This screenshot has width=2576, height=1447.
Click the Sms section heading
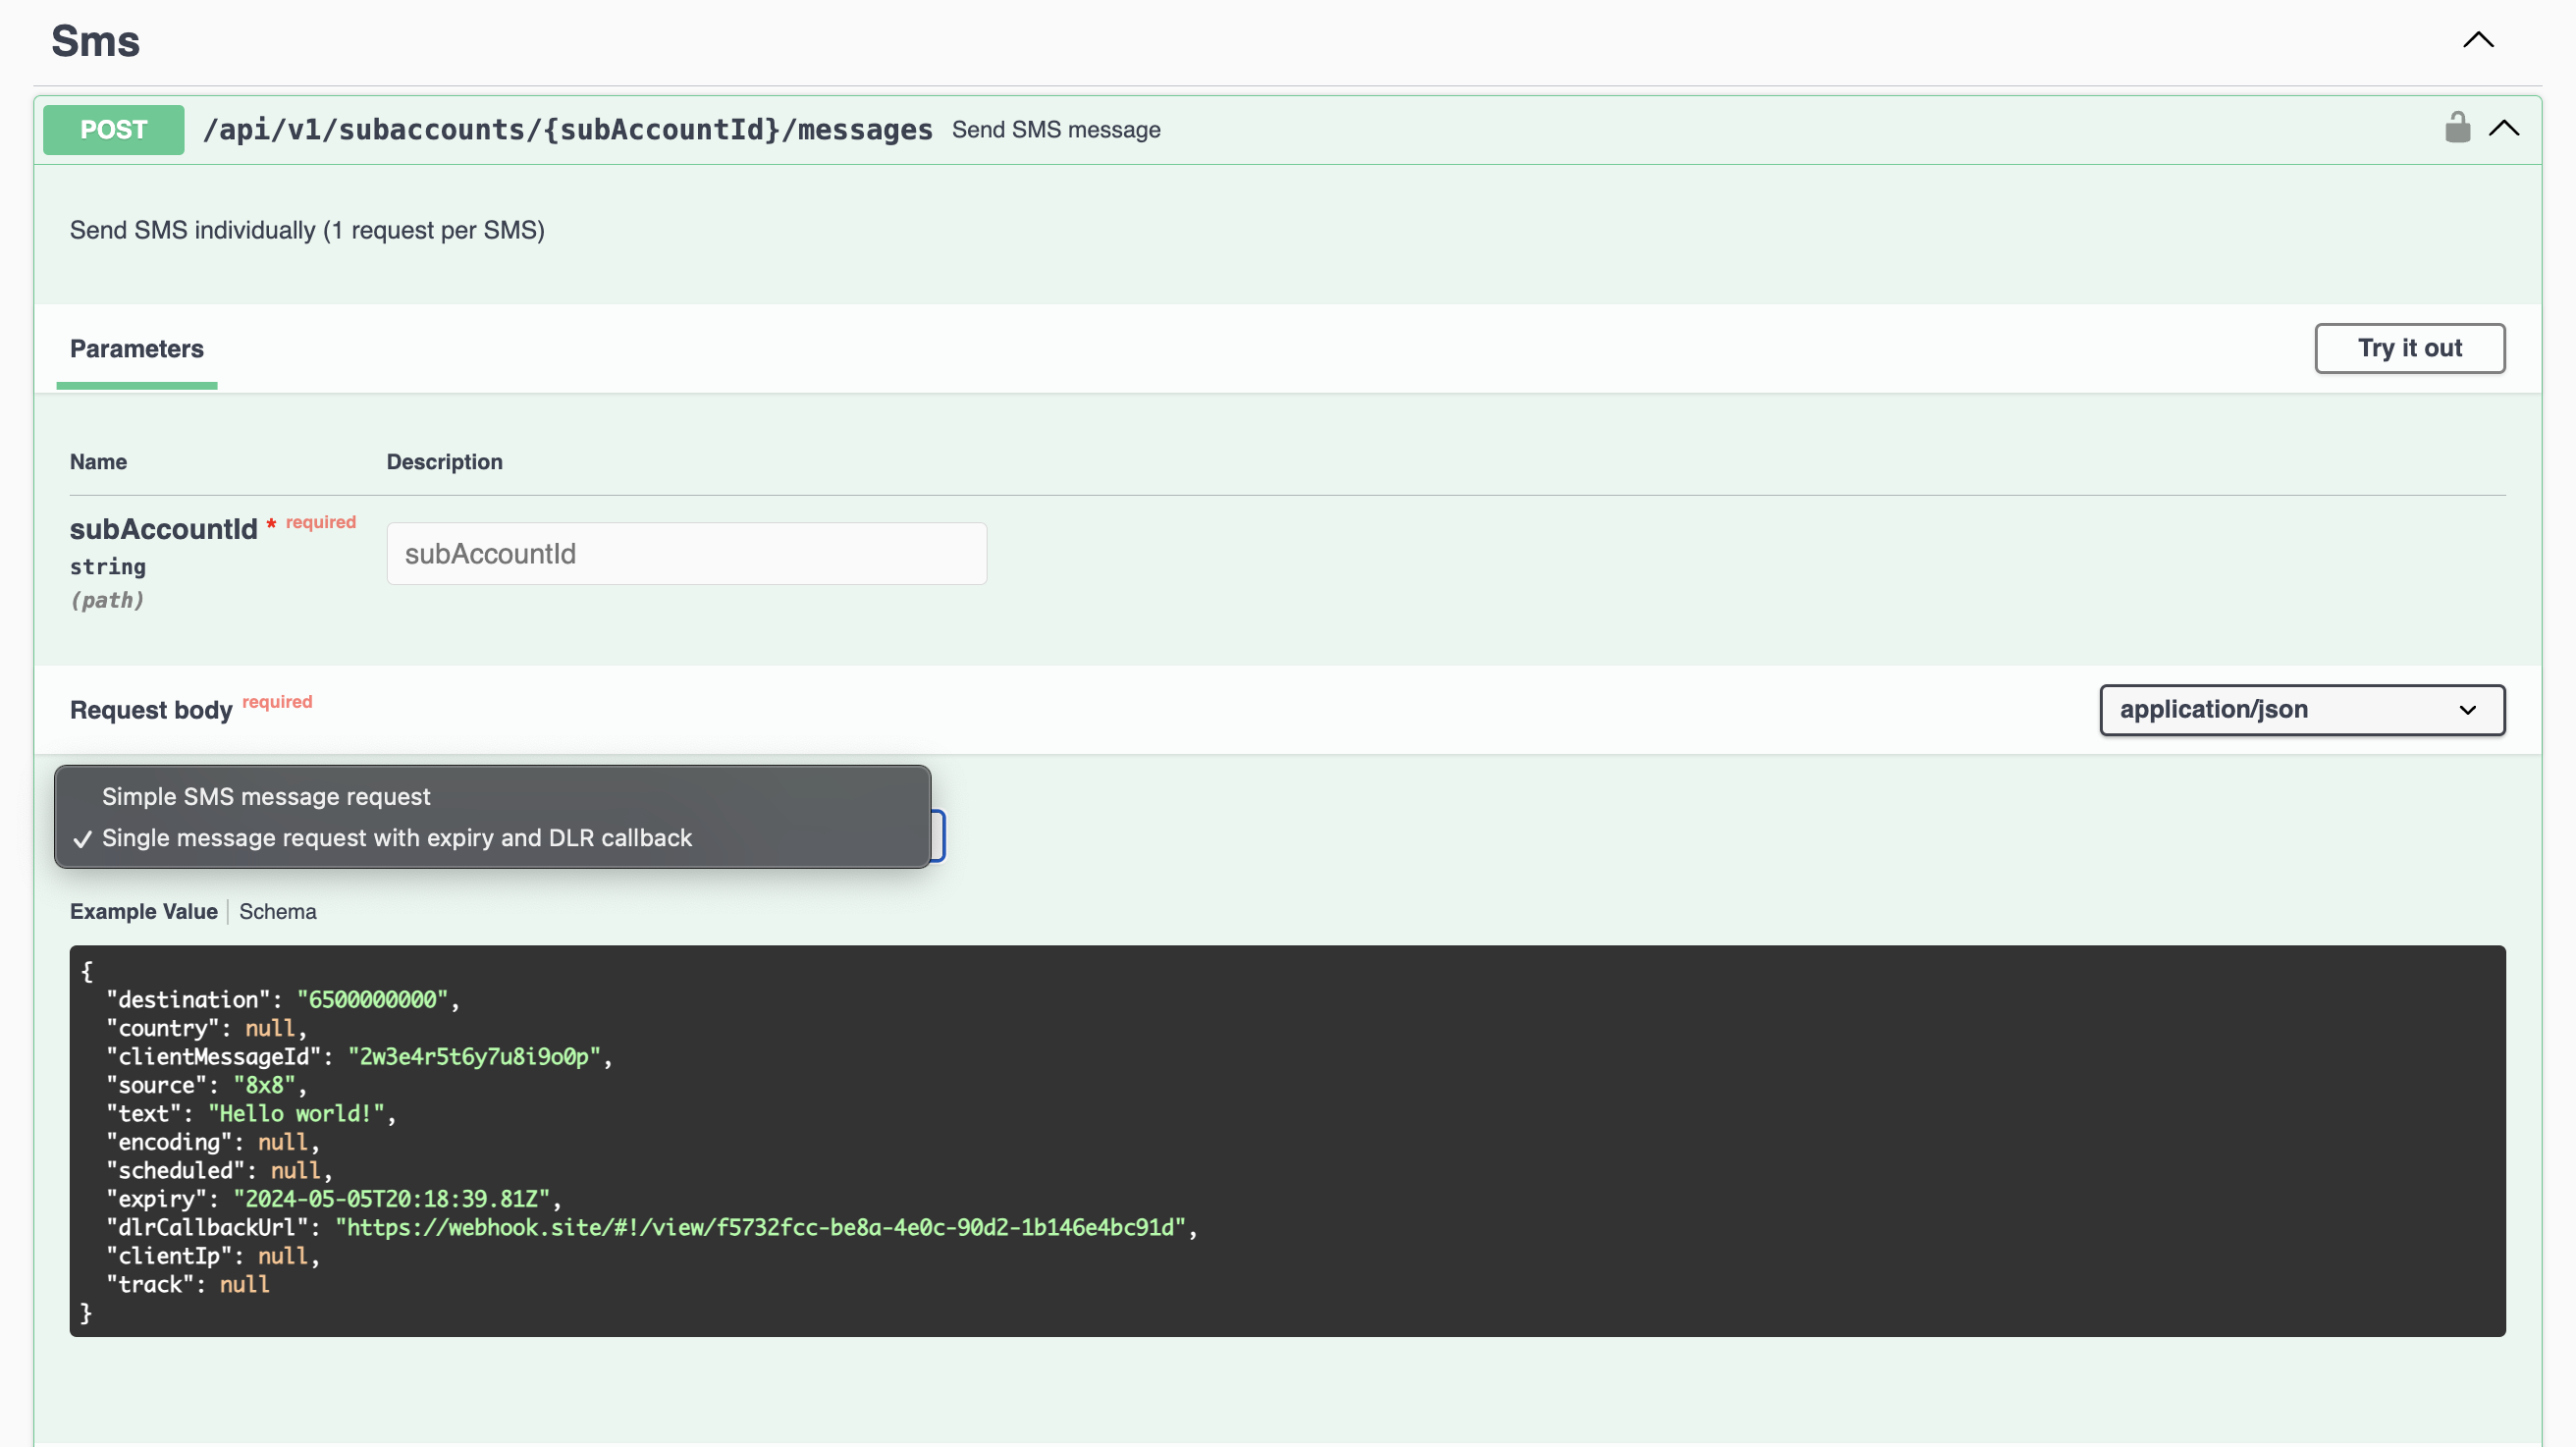point(95,41)
